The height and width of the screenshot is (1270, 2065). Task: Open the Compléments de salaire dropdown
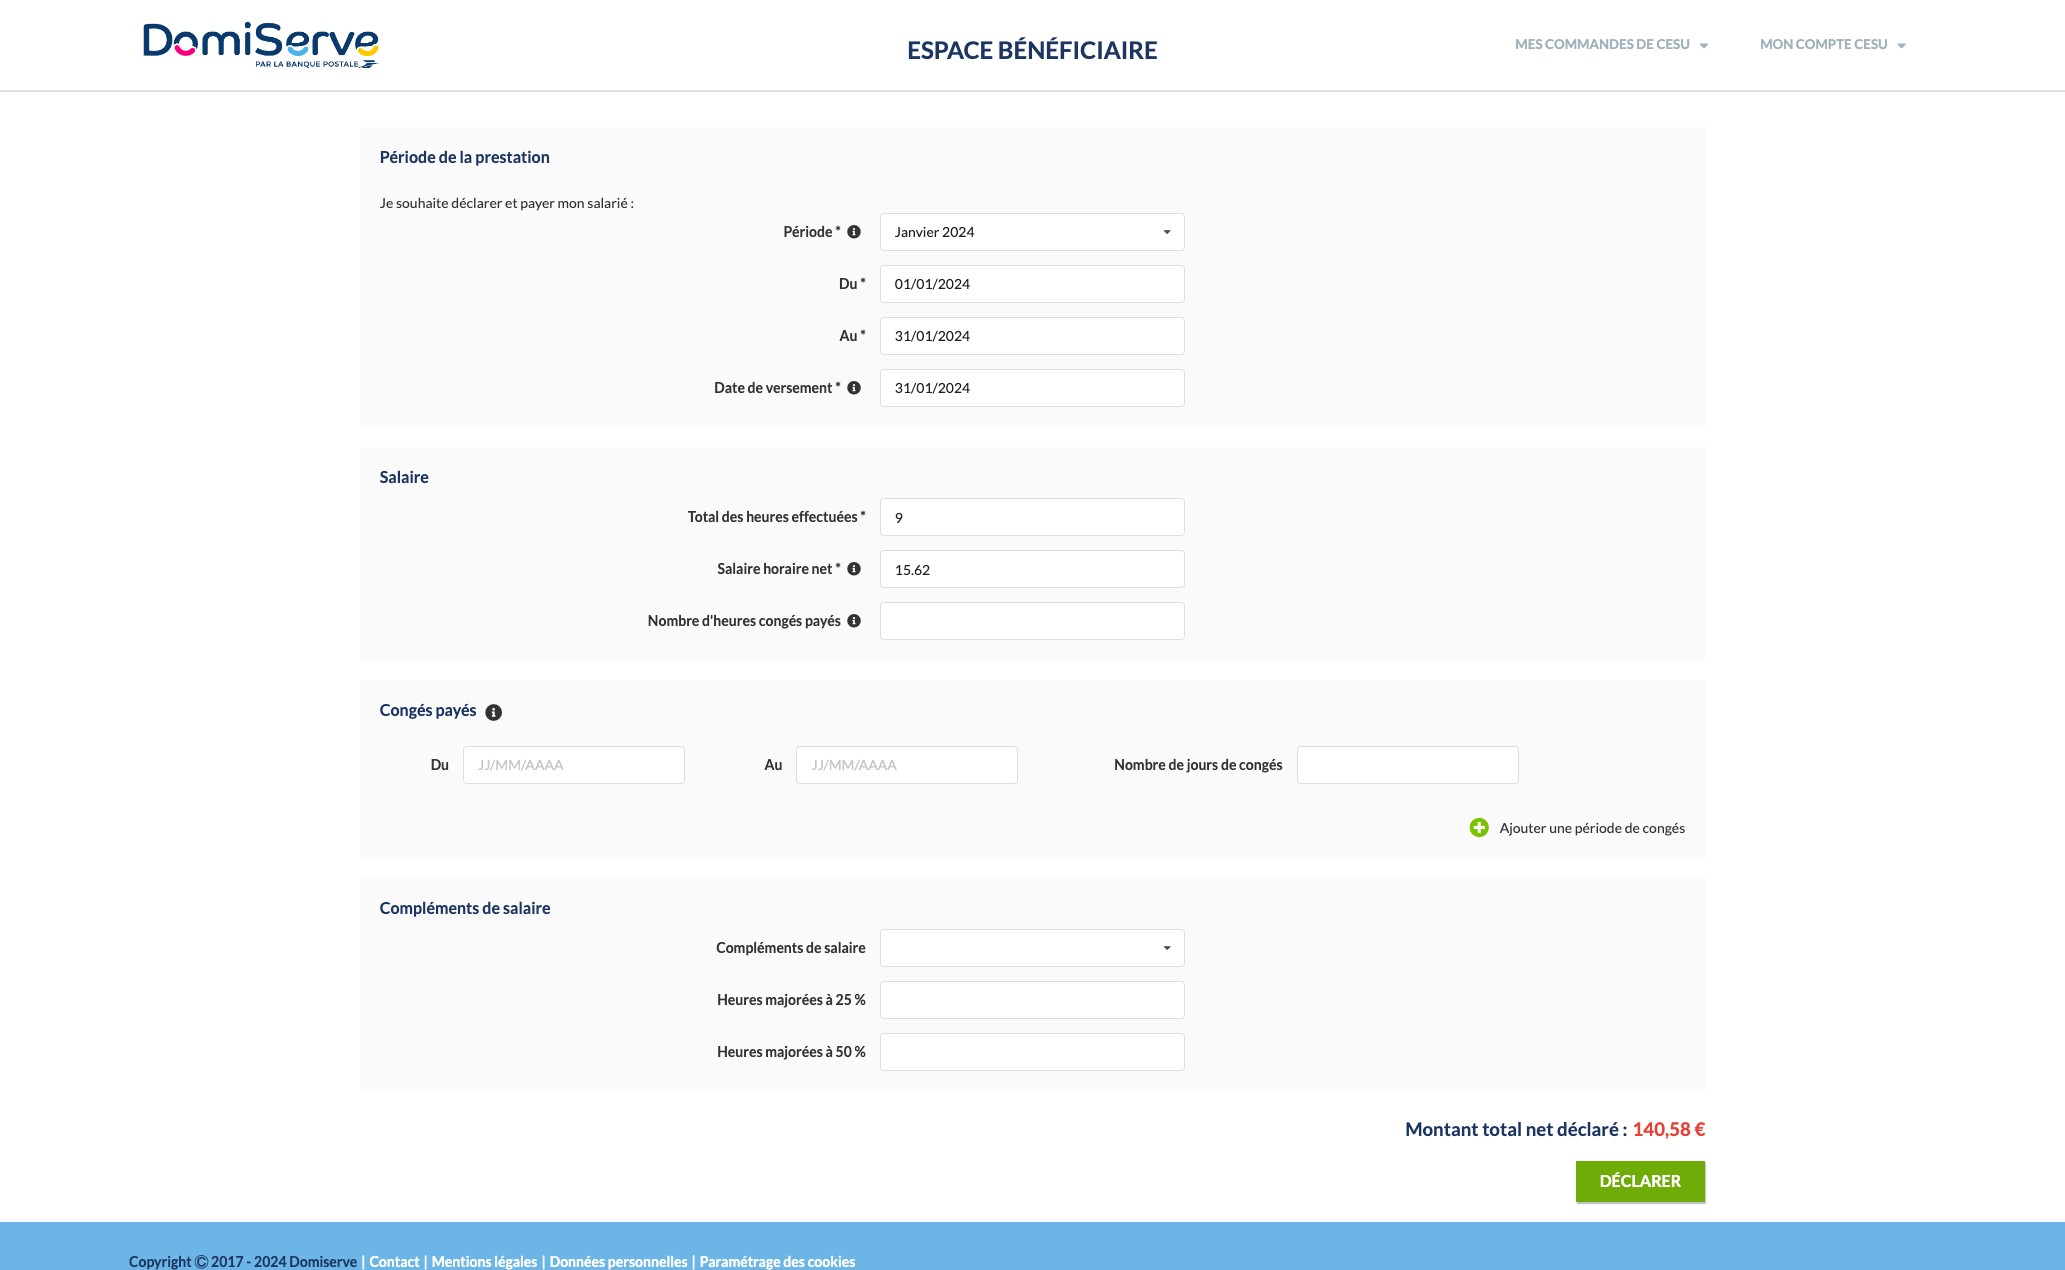1031,948
